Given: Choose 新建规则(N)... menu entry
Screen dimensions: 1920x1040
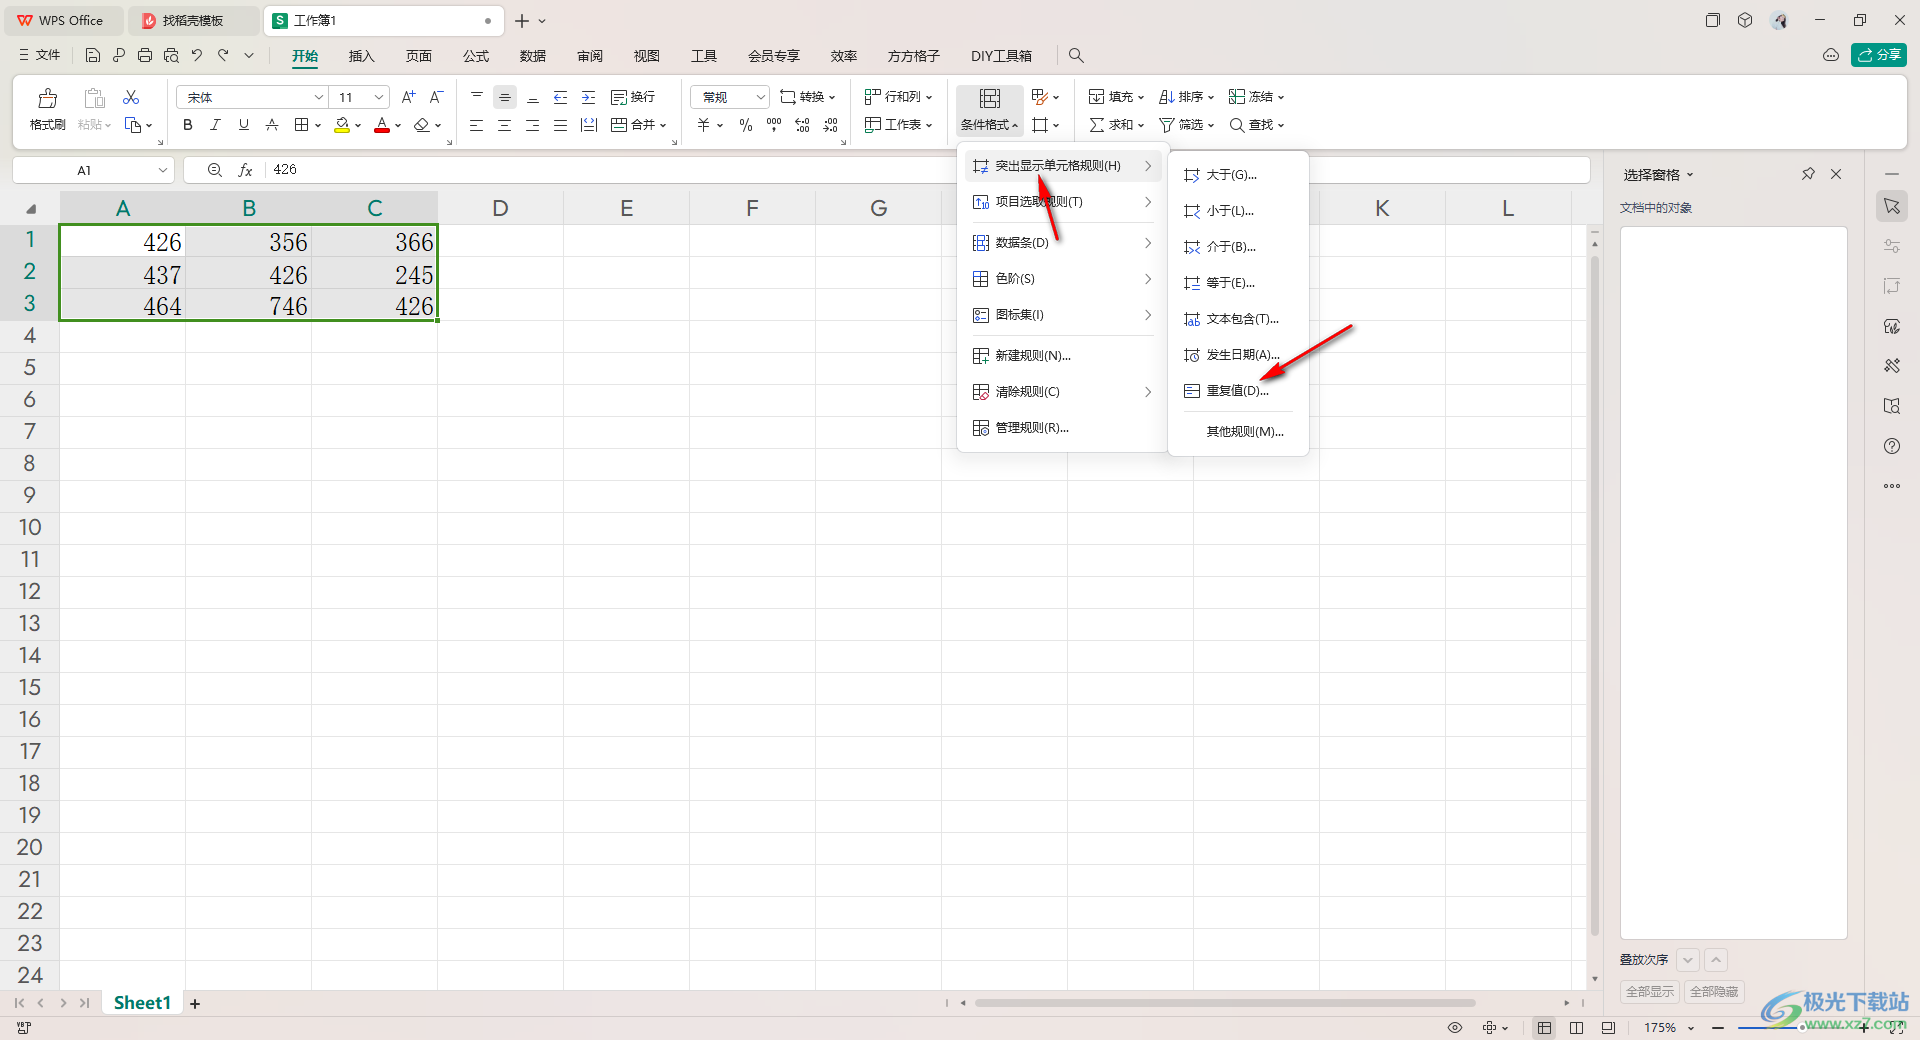Looking at the screenshot, I should [x=1062, y=356].
